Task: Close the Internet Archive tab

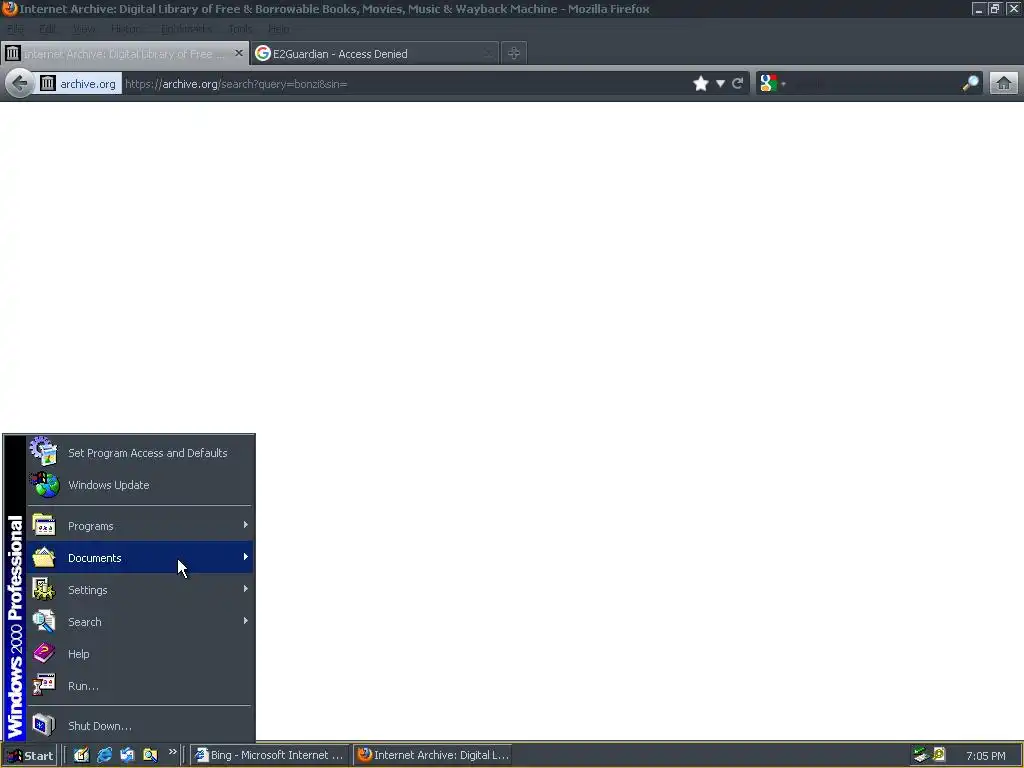Action: [x=239, y=53]
